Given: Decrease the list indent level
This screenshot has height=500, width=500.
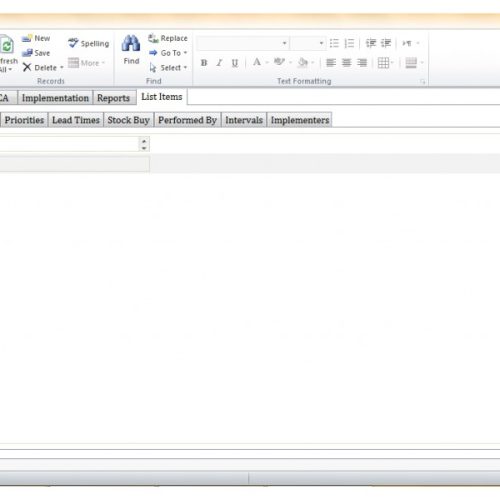Looking at the screenshot, I should [x=371, y=43].
